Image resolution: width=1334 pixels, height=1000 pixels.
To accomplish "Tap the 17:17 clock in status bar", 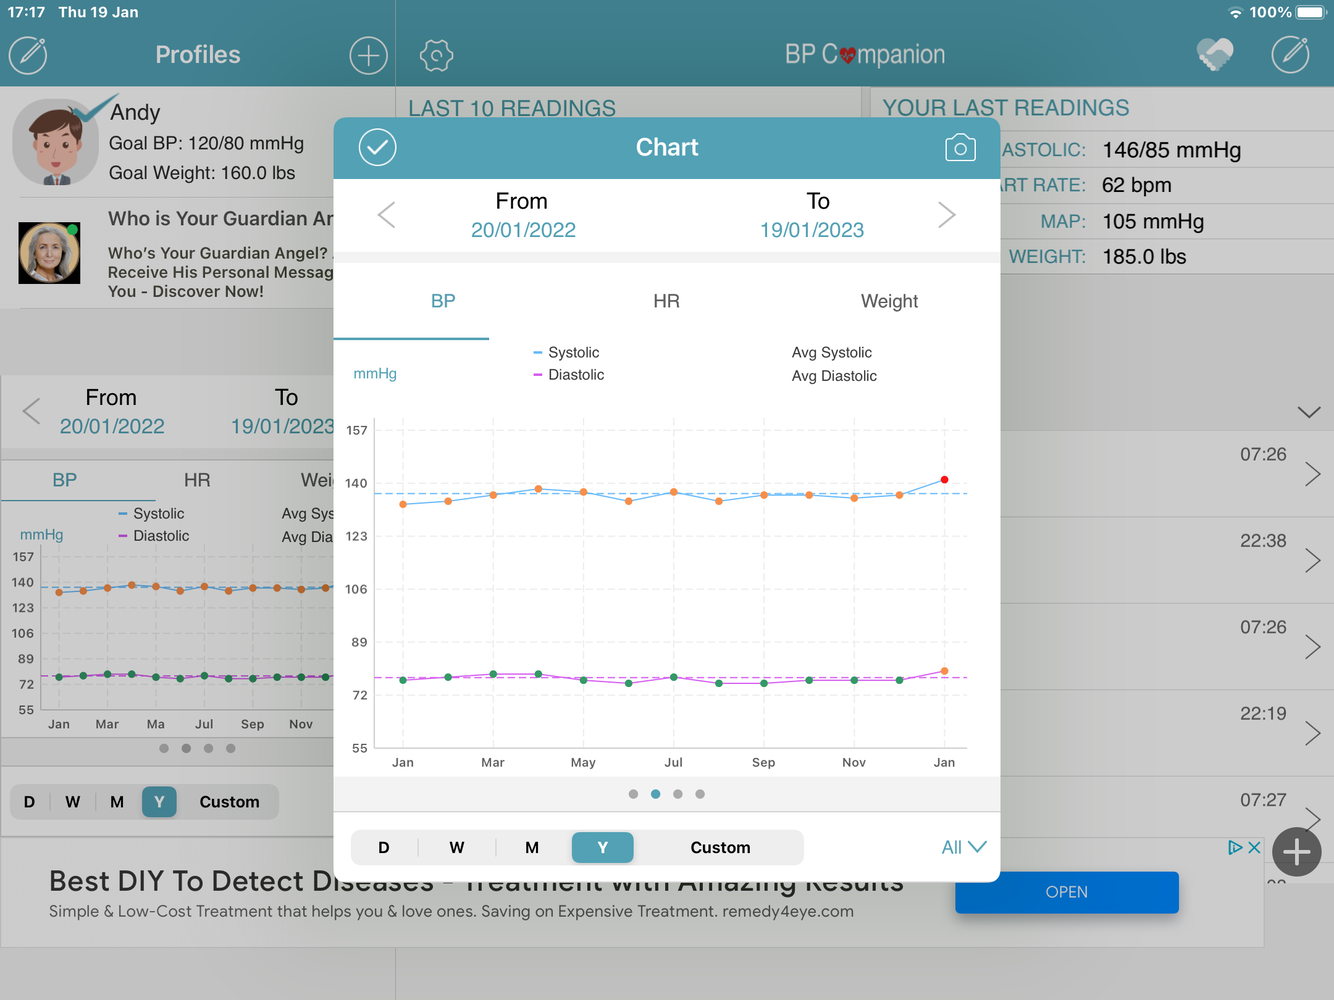I will point(26,12).
